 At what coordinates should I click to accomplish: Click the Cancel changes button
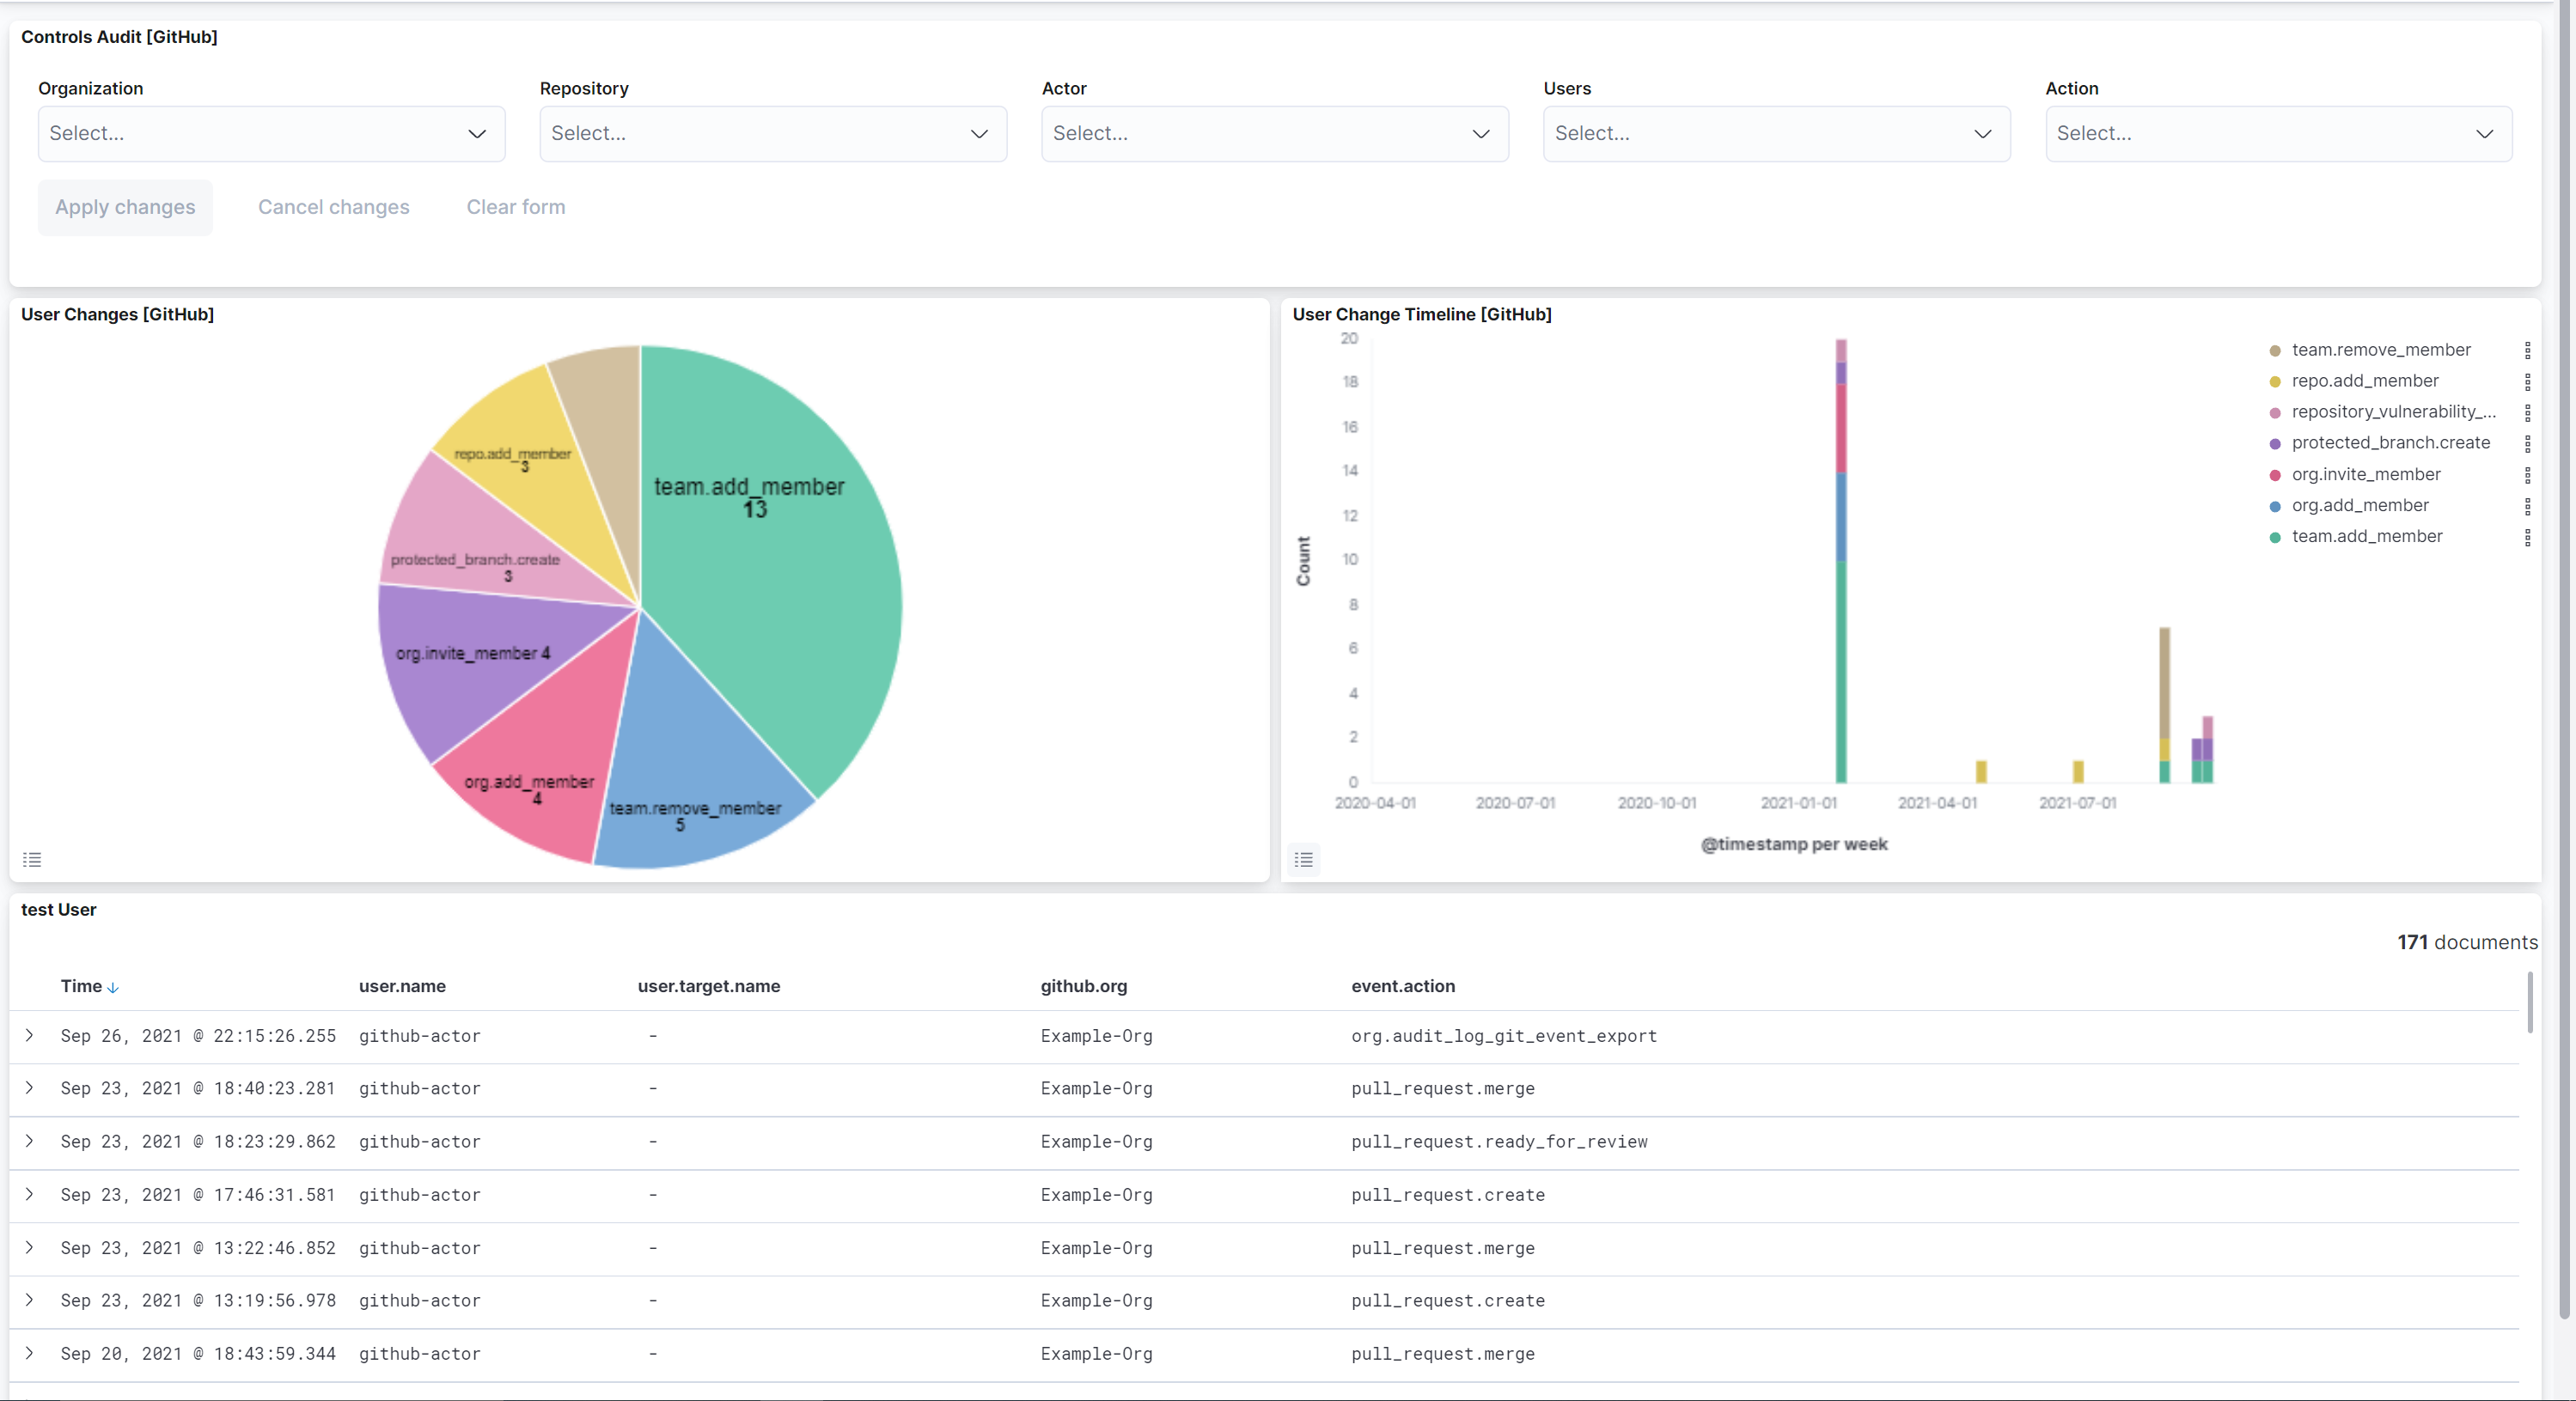[334, 207]
